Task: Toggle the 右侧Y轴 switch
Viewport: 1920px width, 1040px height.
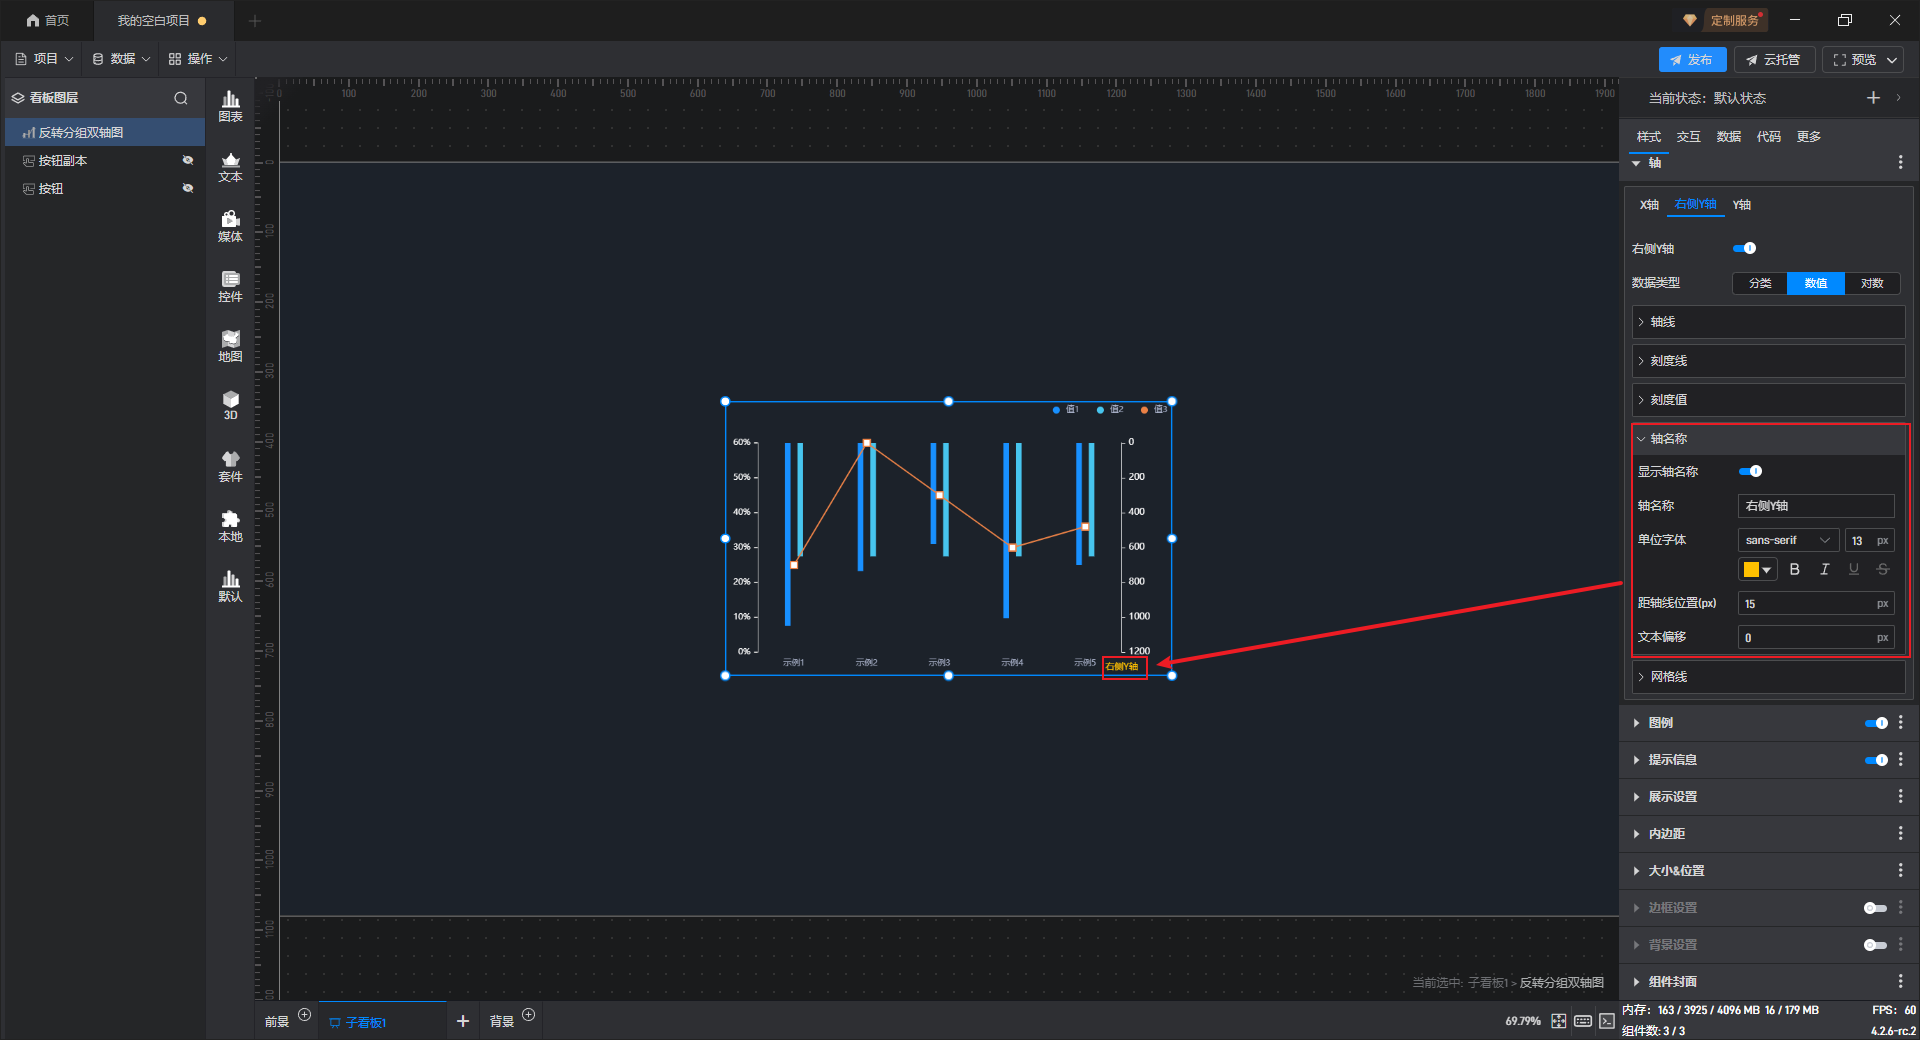Action: click(1745, 248)
